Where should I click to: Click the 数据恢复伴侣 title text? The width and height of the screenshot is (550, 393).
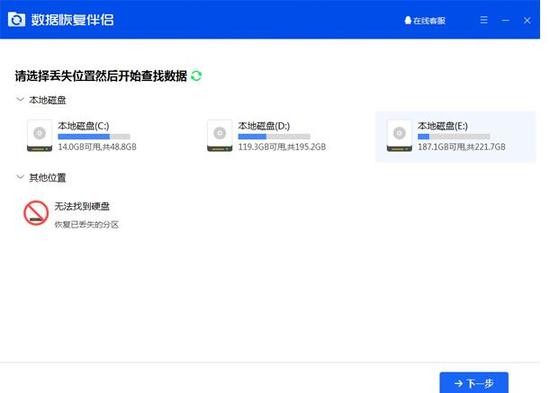coord(72,20)
